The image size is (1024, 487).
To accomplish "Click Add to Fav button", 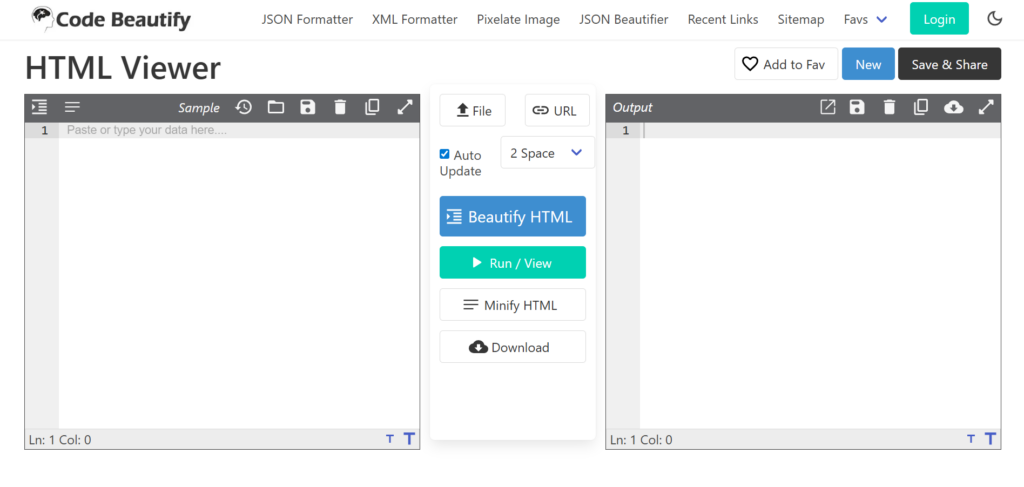I will pos(785,64).
